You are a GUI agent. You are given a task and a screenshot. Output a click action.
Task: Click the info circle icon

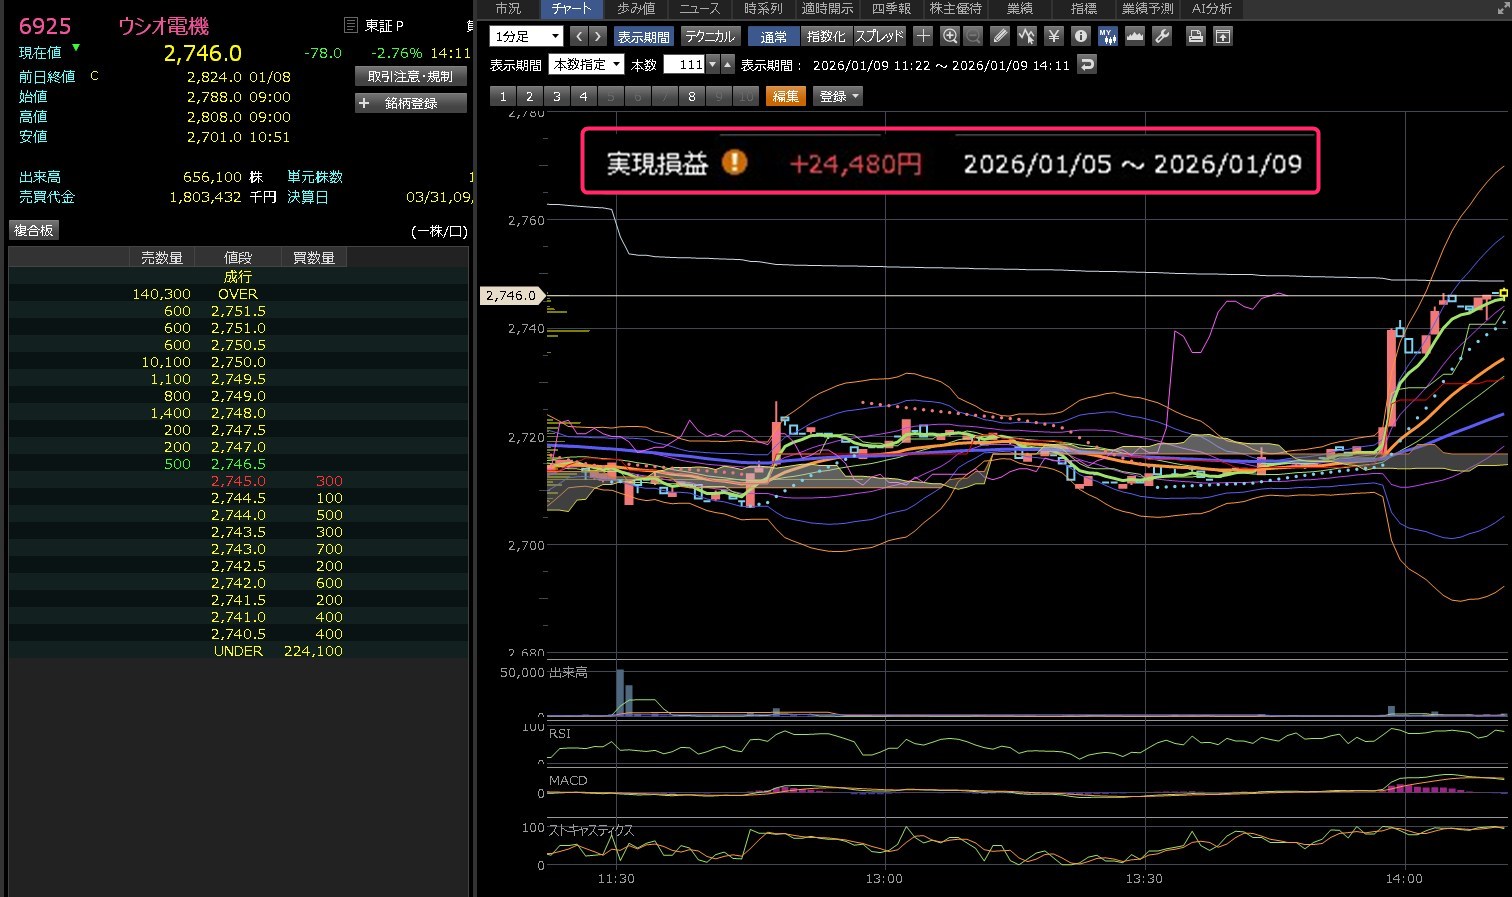click(1080, 36)
